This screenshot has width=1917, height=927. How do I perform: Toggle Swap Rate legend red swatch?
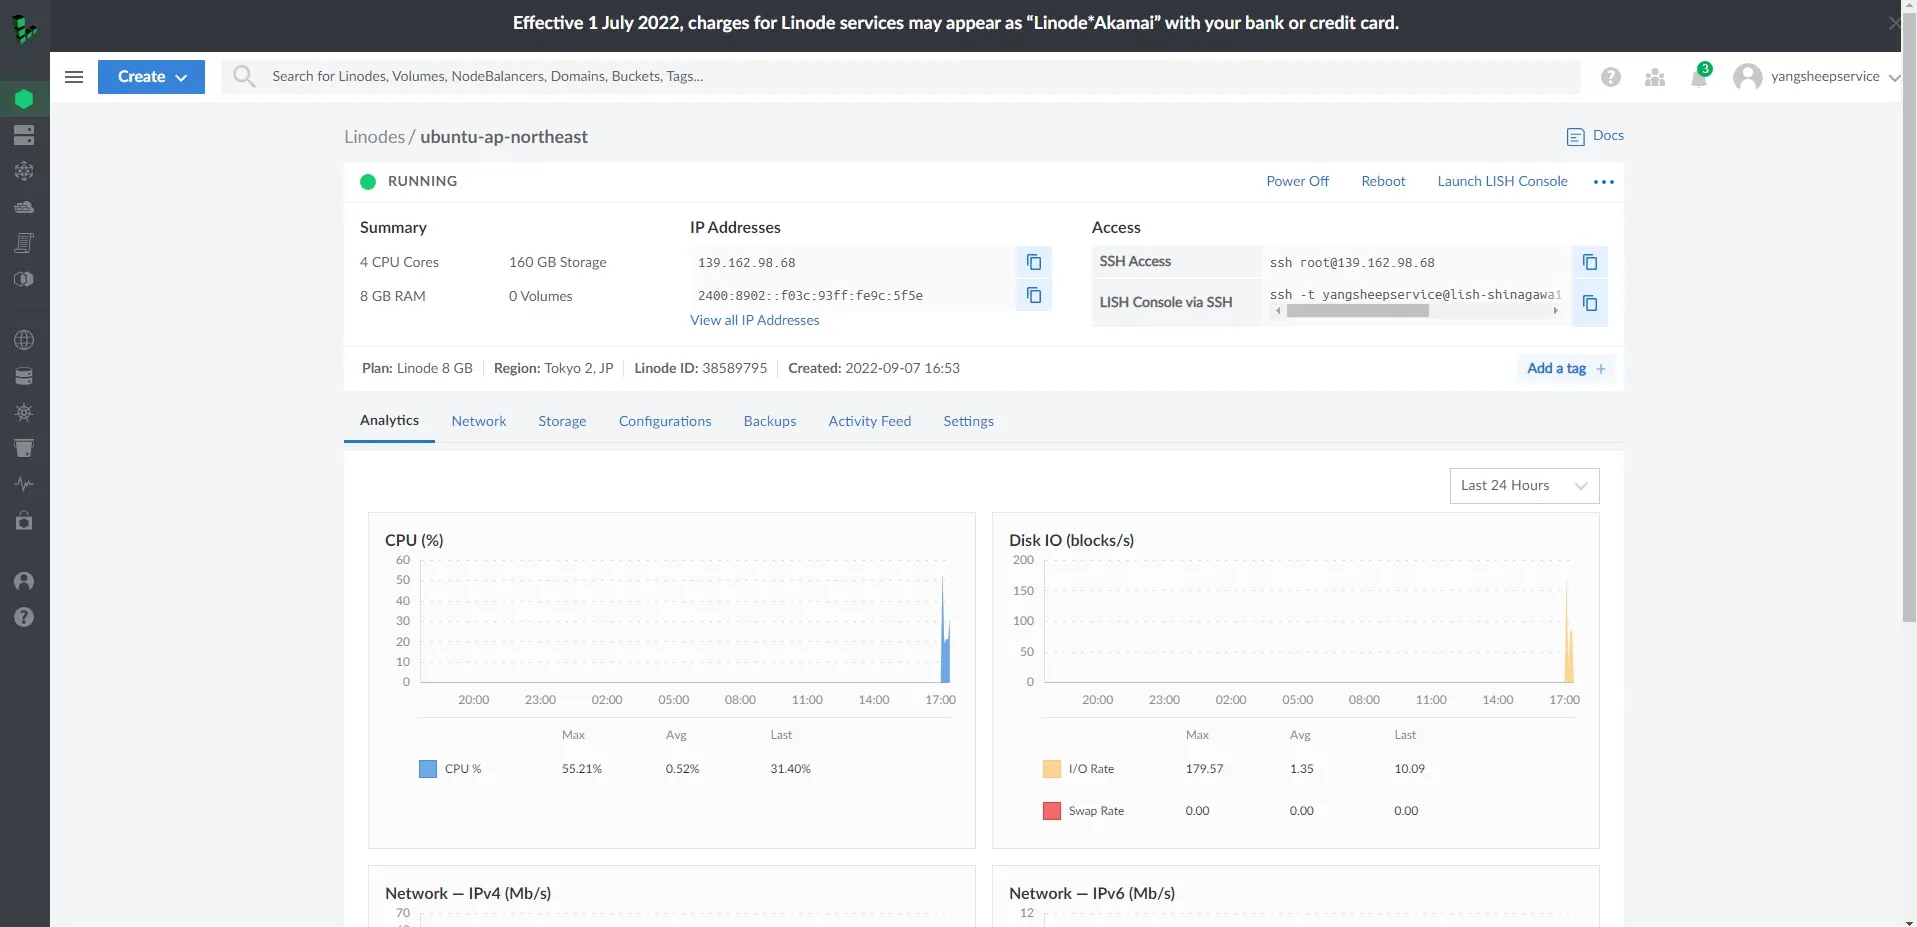coord(1052,811)
